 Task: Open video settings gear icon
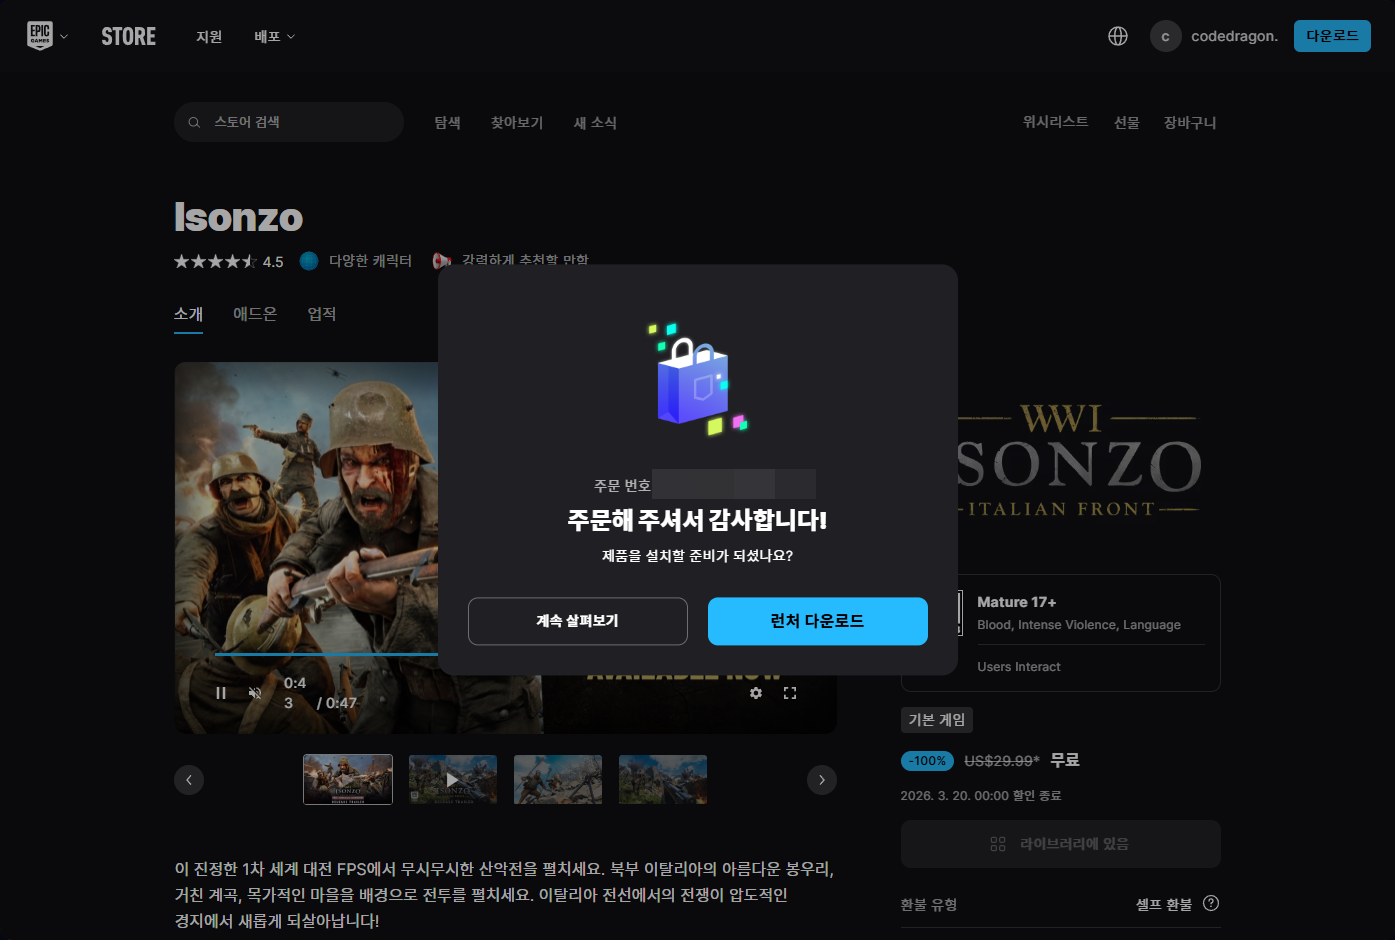756,693
